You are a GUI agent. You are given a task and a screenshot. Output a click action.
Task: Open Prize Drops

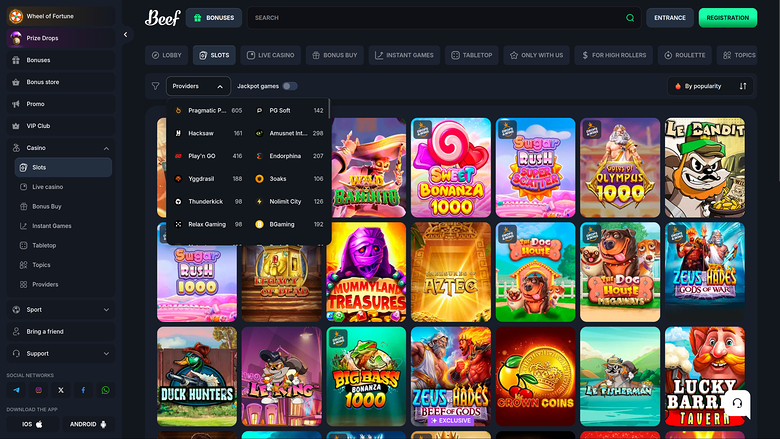click(x=61, y=38)
